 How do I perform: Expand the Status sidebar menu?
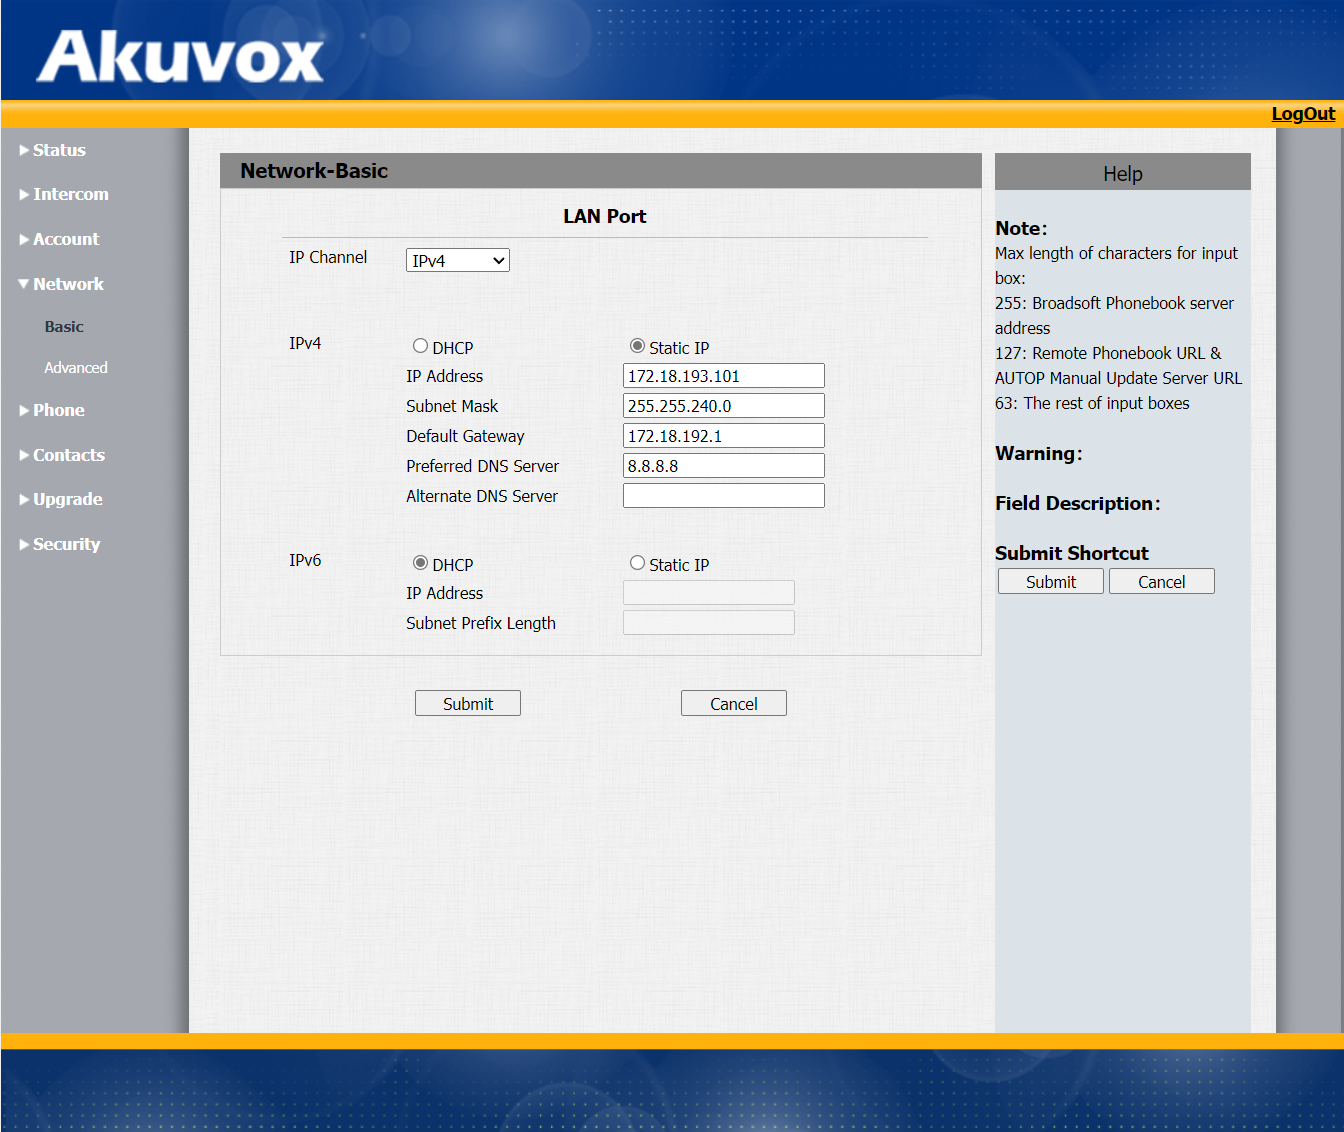[60, 149]
